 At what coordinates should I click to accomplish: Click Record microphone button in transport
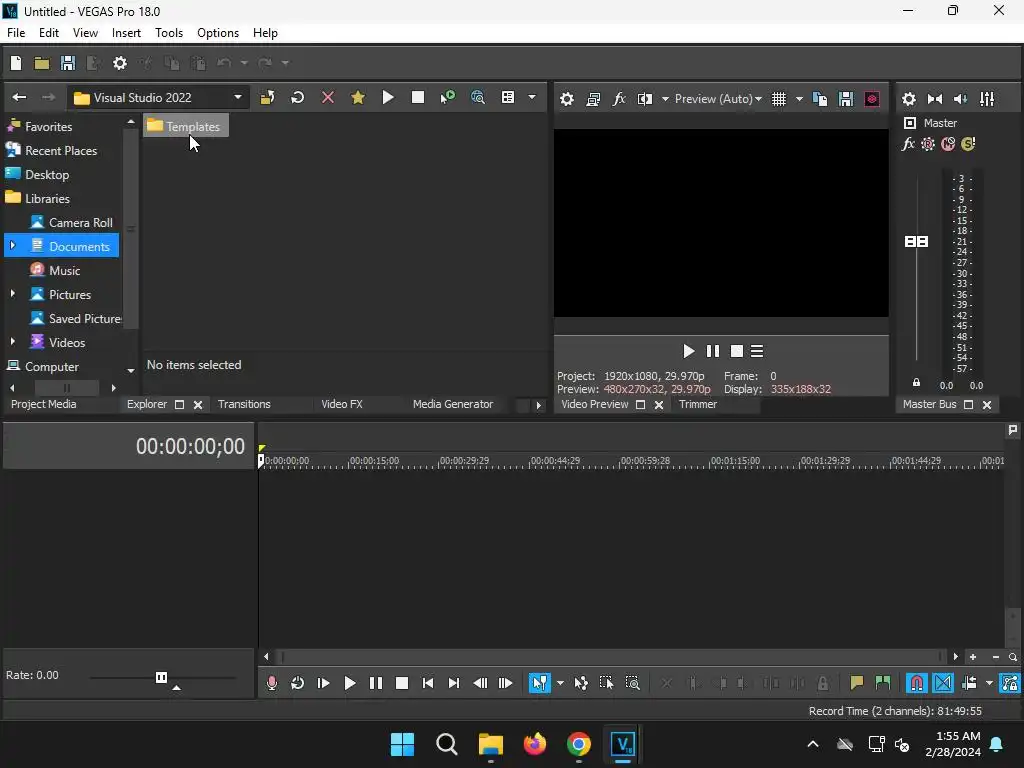[x=272, y=683]
